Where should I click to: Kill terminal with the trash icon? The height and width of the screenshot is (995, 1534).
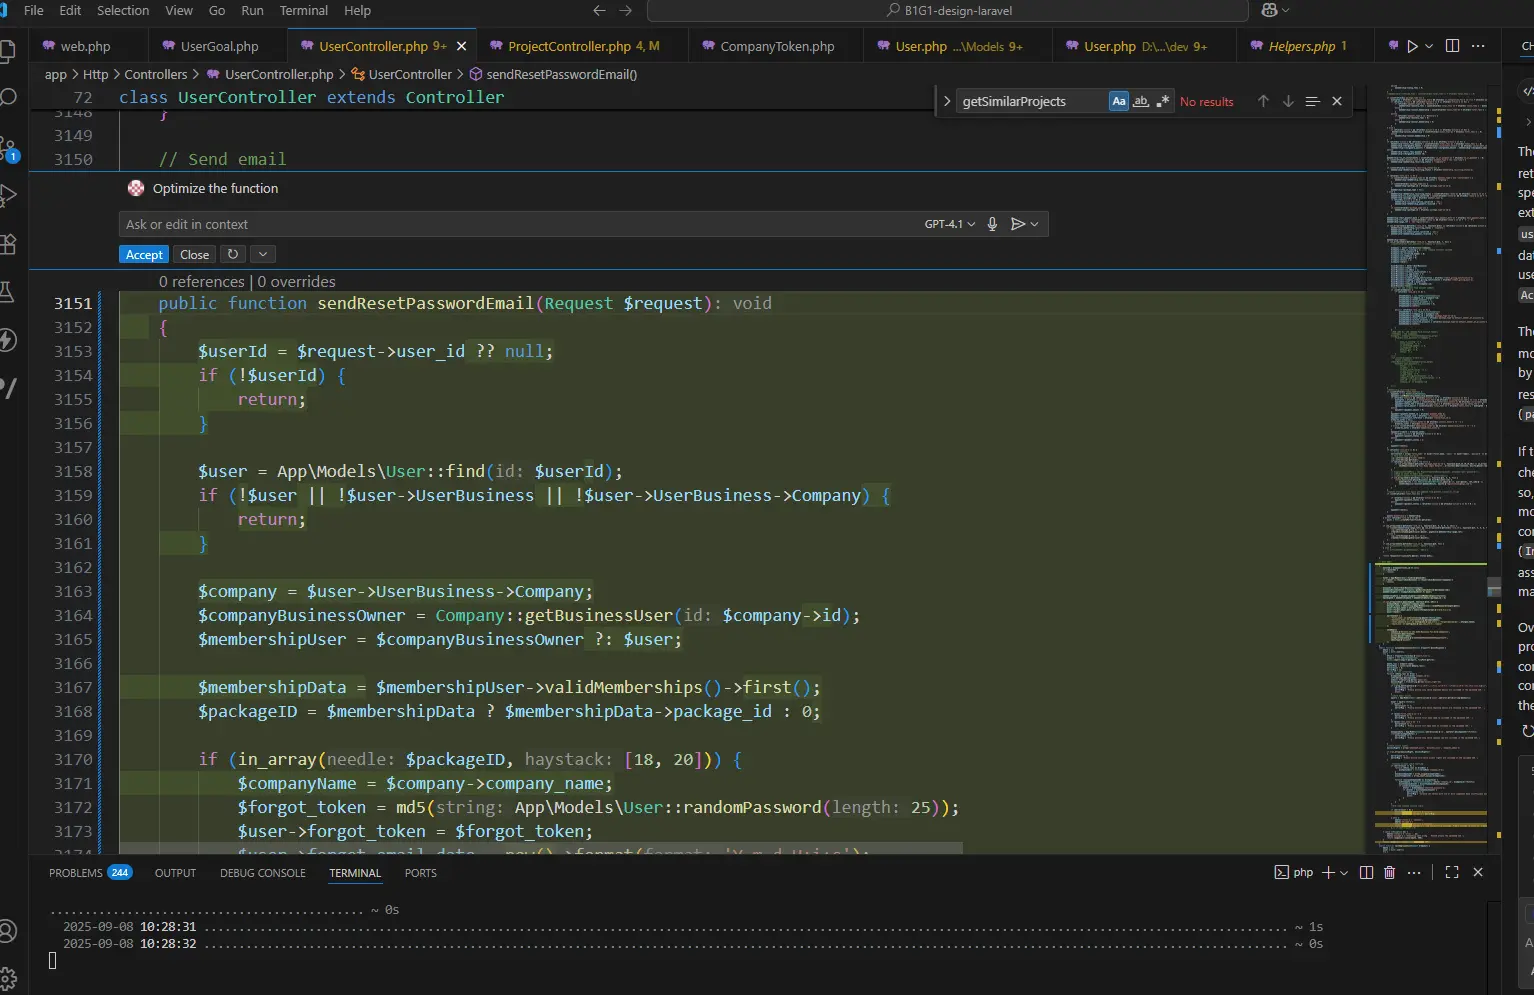pos(1389,873)
